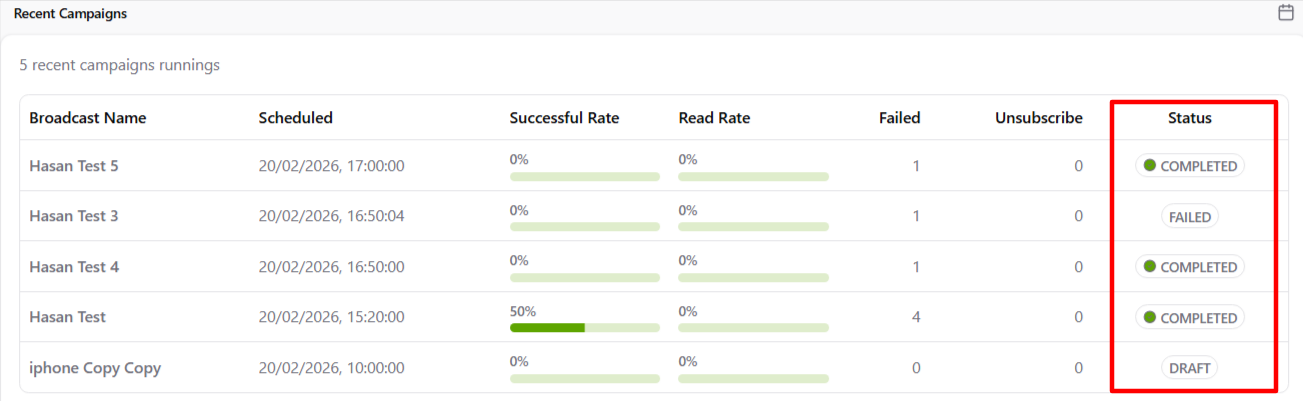This screenshot has height=401, width=1303.
Task: Open the iphone Copy Copy campaign
Action: [x=95, y=368]
